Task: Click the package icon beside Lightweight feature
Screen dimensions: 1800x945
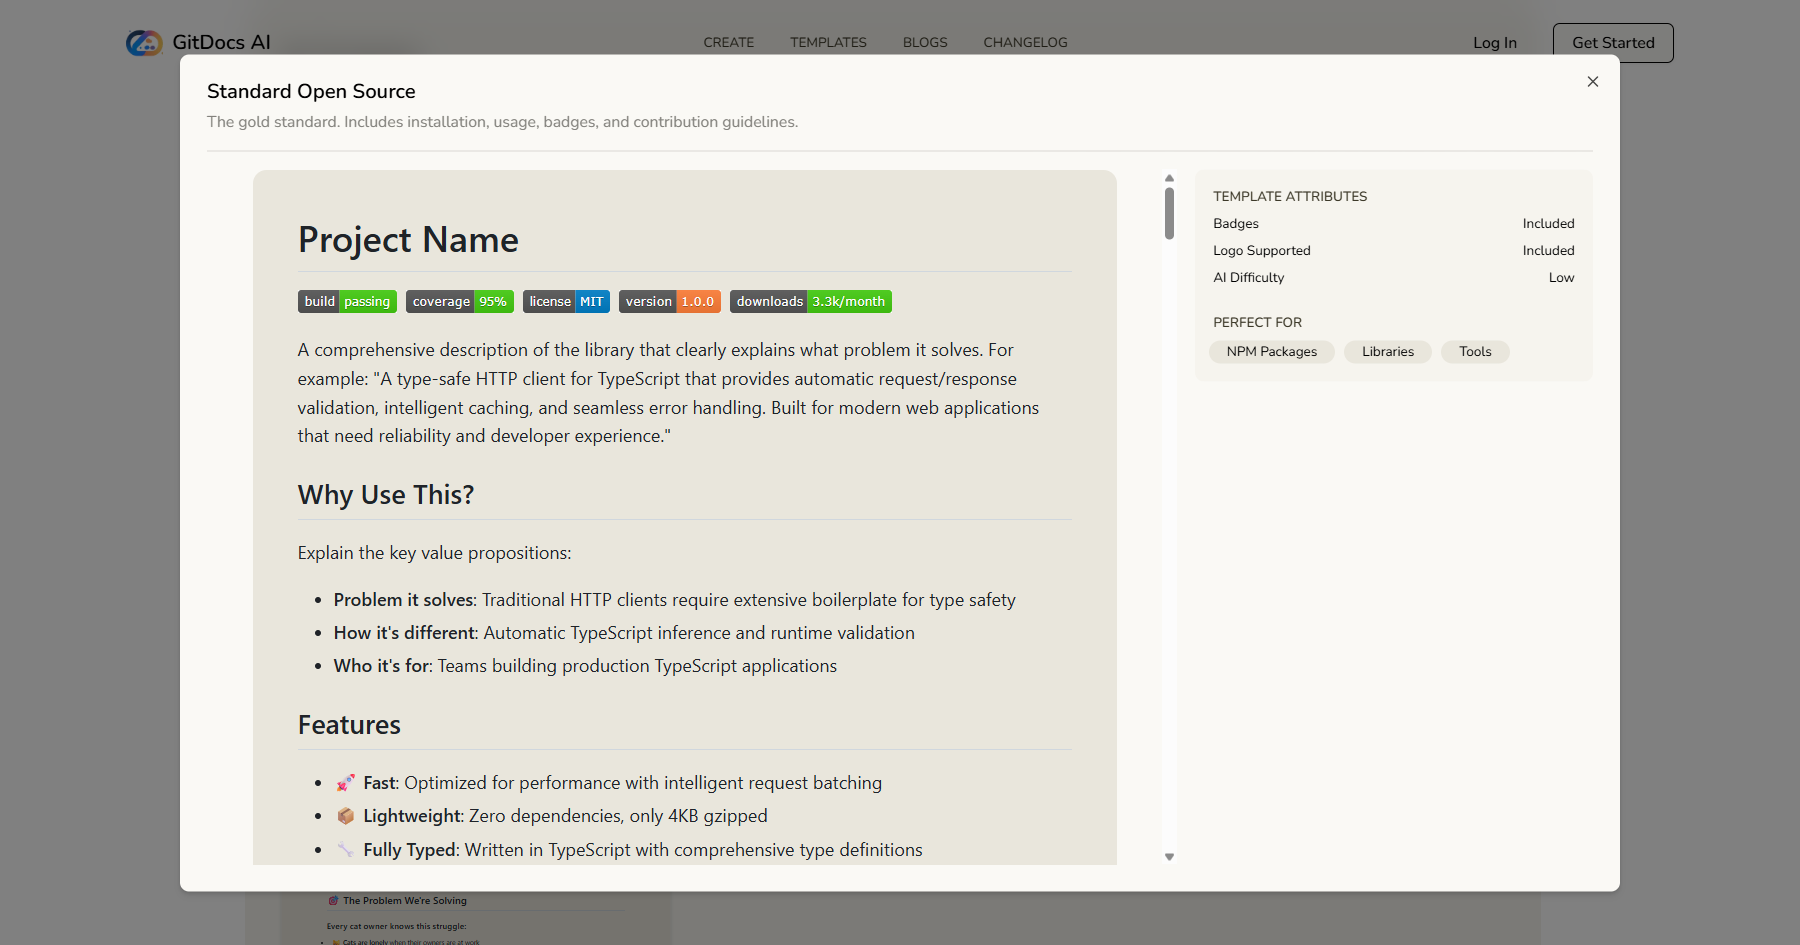Action: (345, 816)
